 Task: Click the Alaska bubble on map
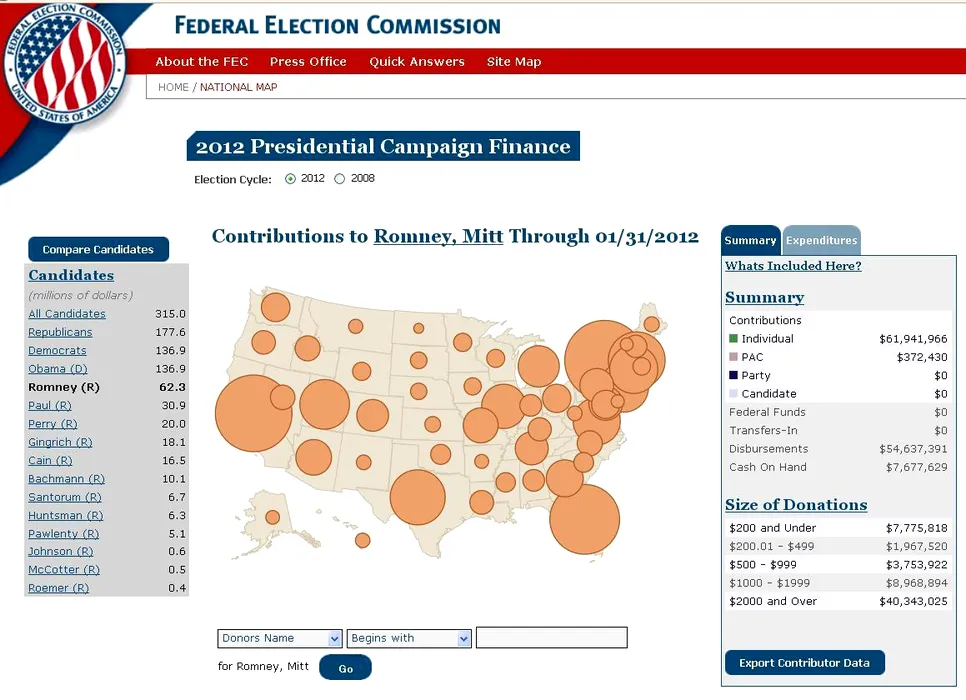pyautogui.click(x=272, y=517)
